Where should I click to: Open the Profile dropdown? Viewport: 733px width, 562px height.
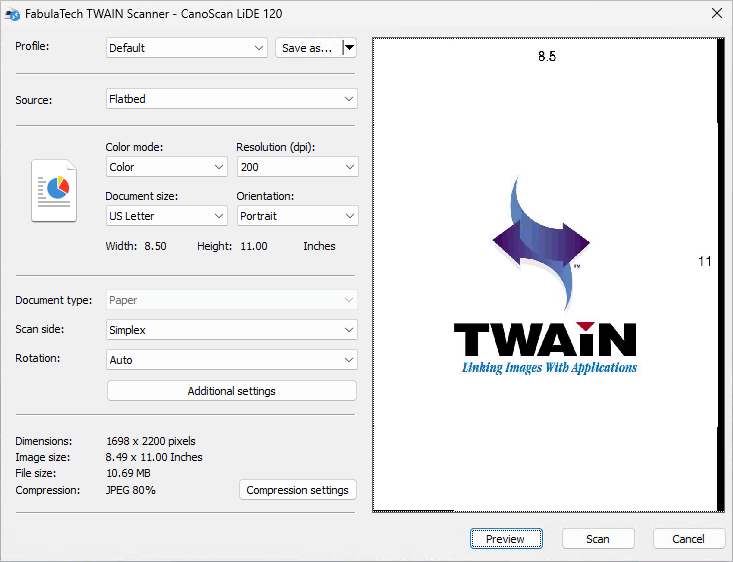pyautogui.click(x=186, y=48)
